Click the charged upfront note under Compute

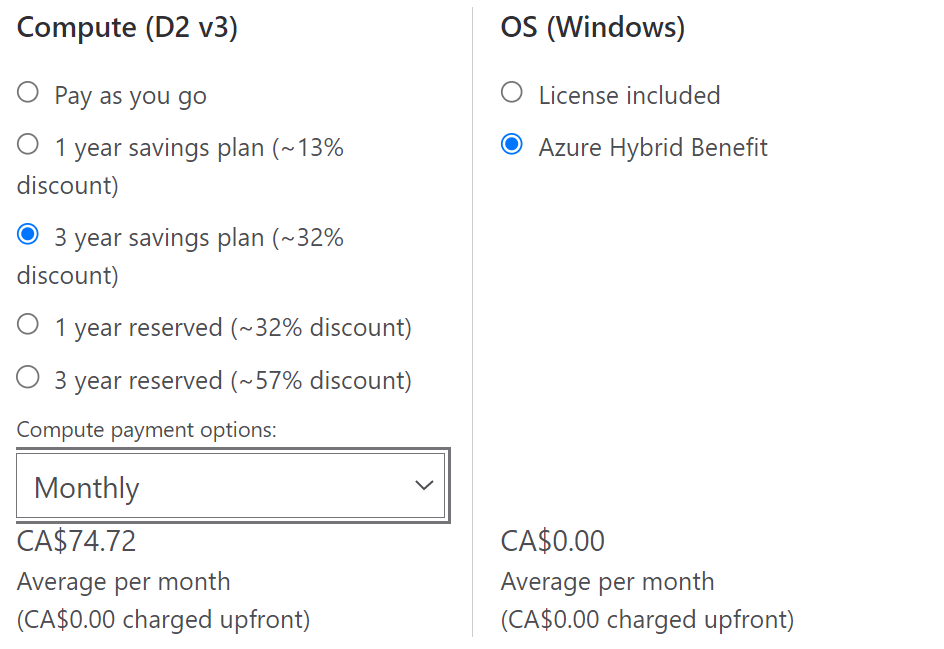coord(163,620)
